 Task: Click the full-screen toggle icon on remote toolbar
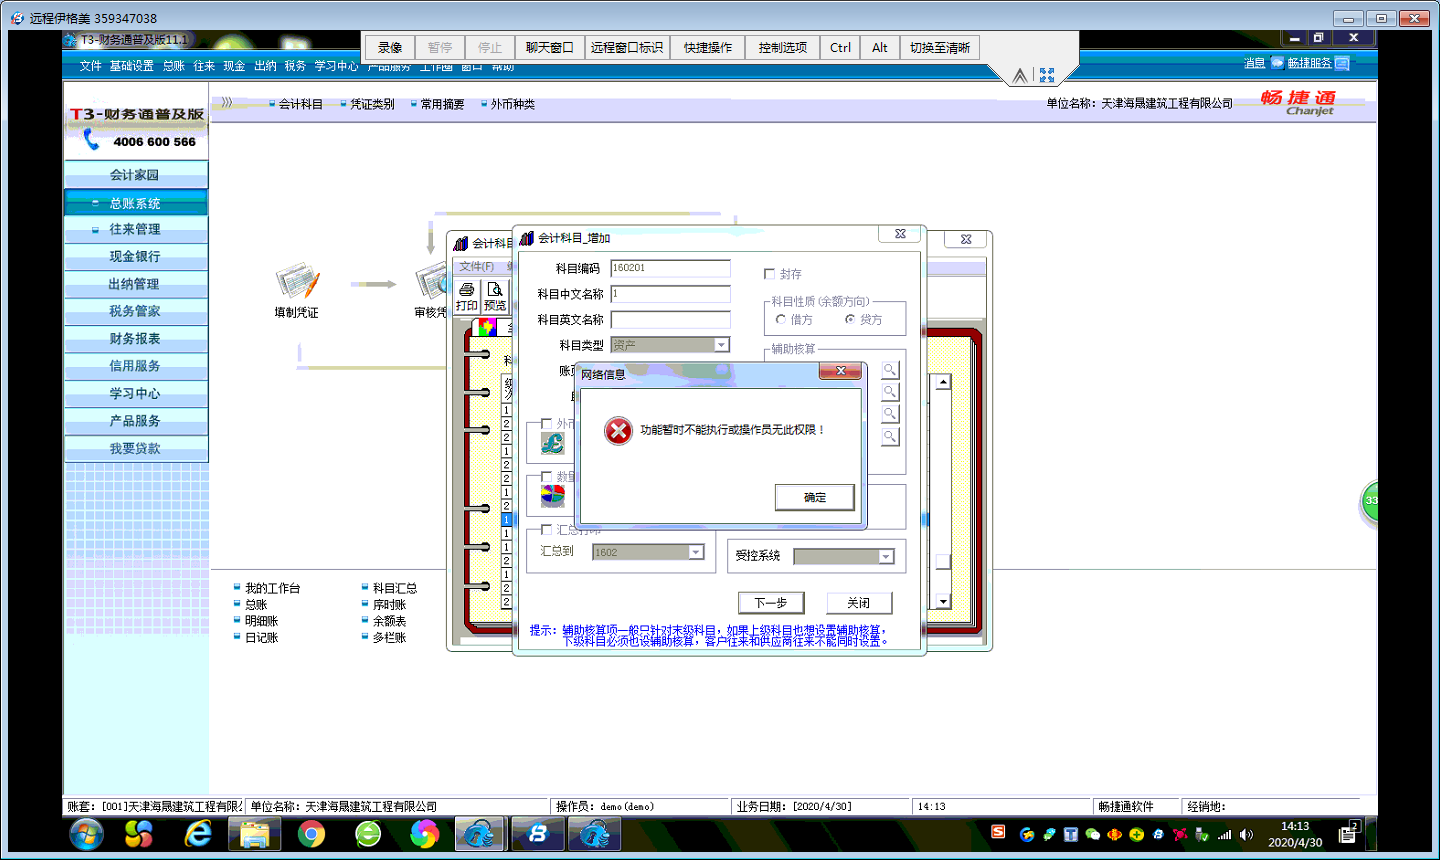click(x=1047, y=75)
